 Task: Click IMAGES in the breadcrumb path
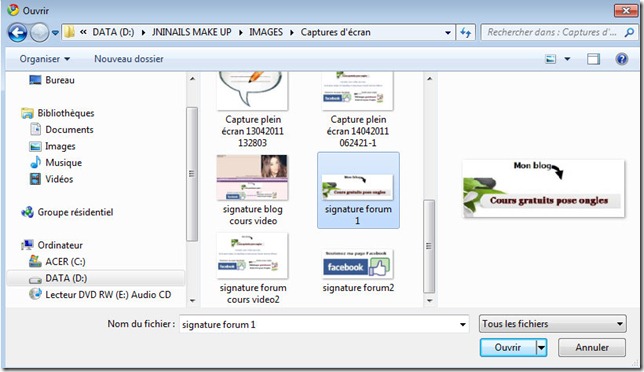click(x=266, y=32)
